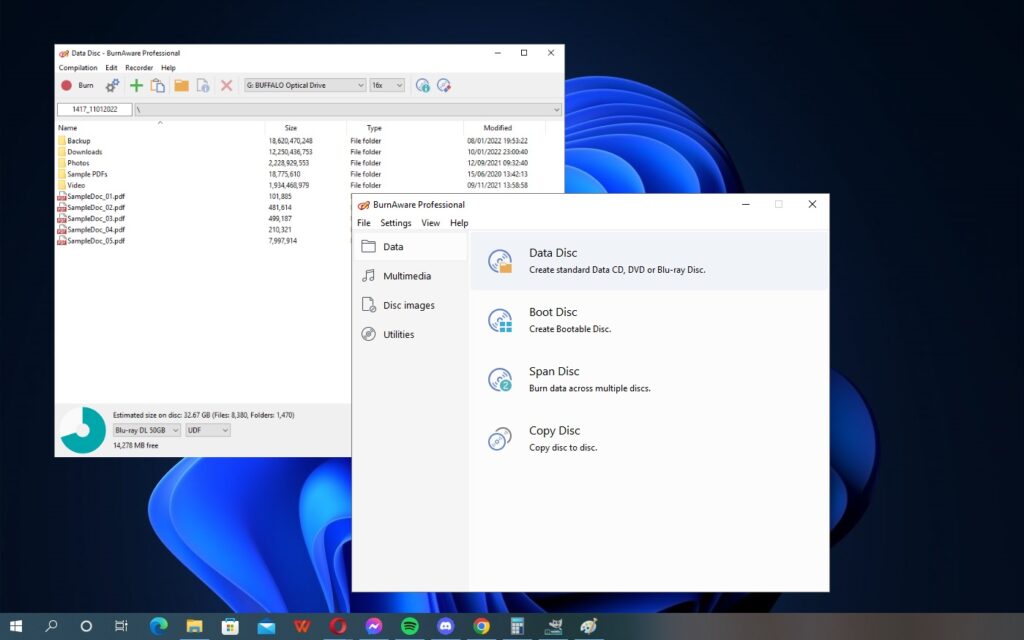Open File Explorer from the taskbar
This screenshot has width=1024, height=640.
click(x=194, y=626)
